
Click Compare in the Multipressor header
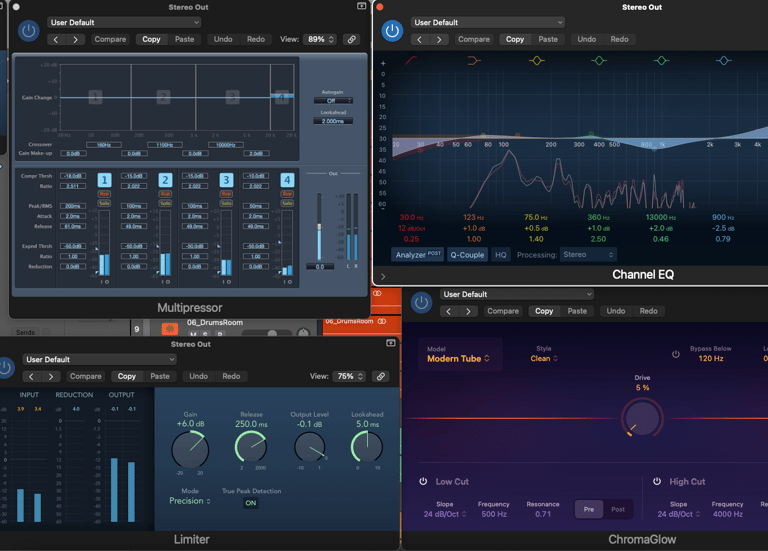pyautogui.click(x=110, y=40)
